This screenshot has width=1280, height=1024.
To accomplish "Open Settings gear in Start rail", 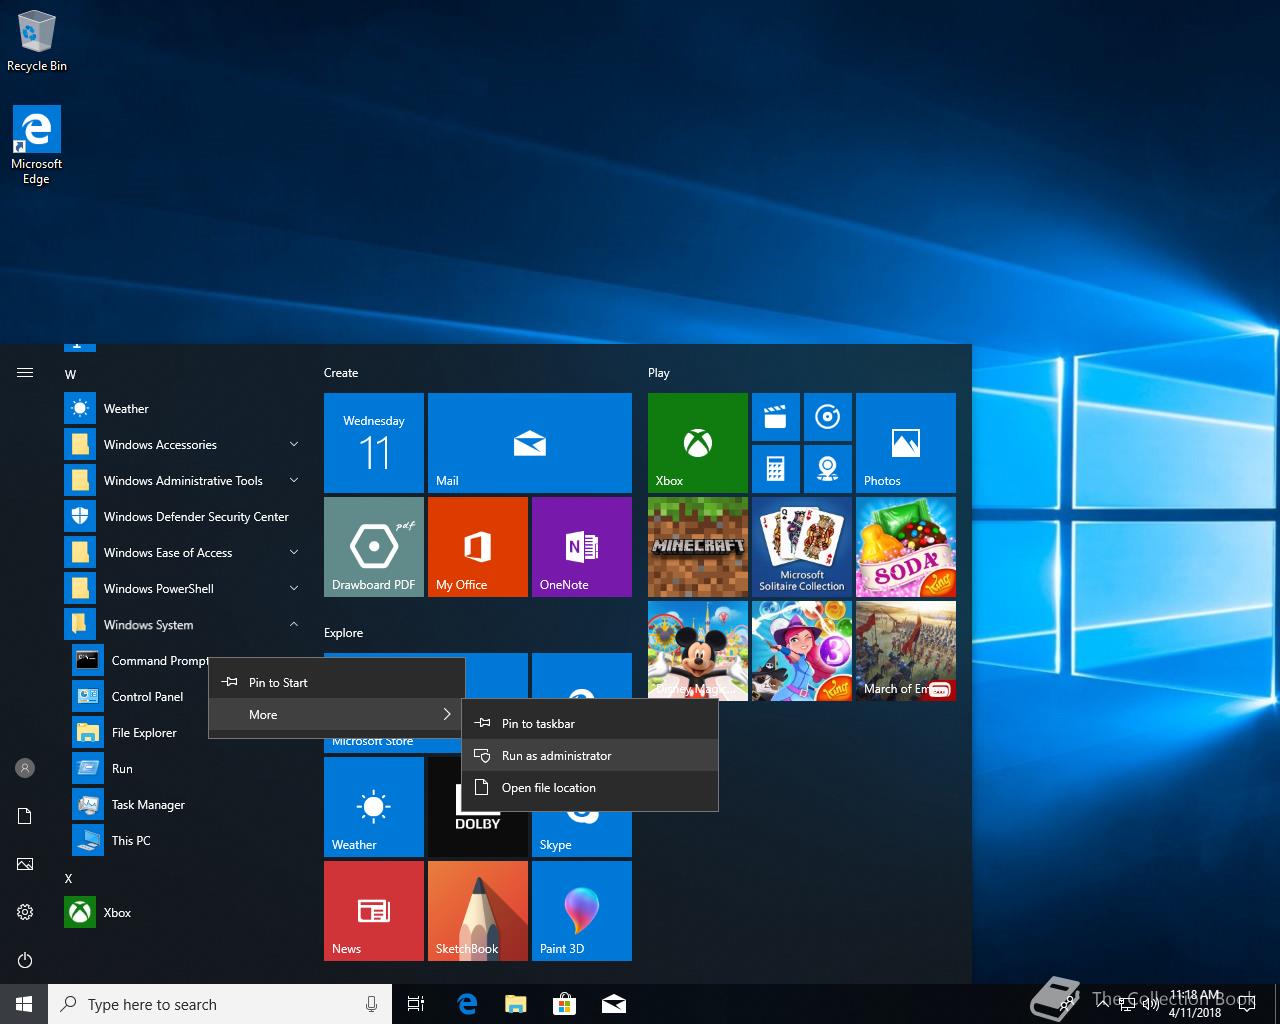I will (x=25, y=912).
